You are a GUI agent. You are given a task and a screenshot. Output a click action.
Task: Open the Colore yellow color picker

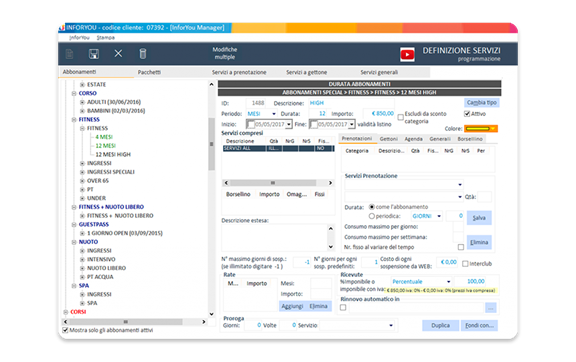pyautogui.click(x=481, y=129)
